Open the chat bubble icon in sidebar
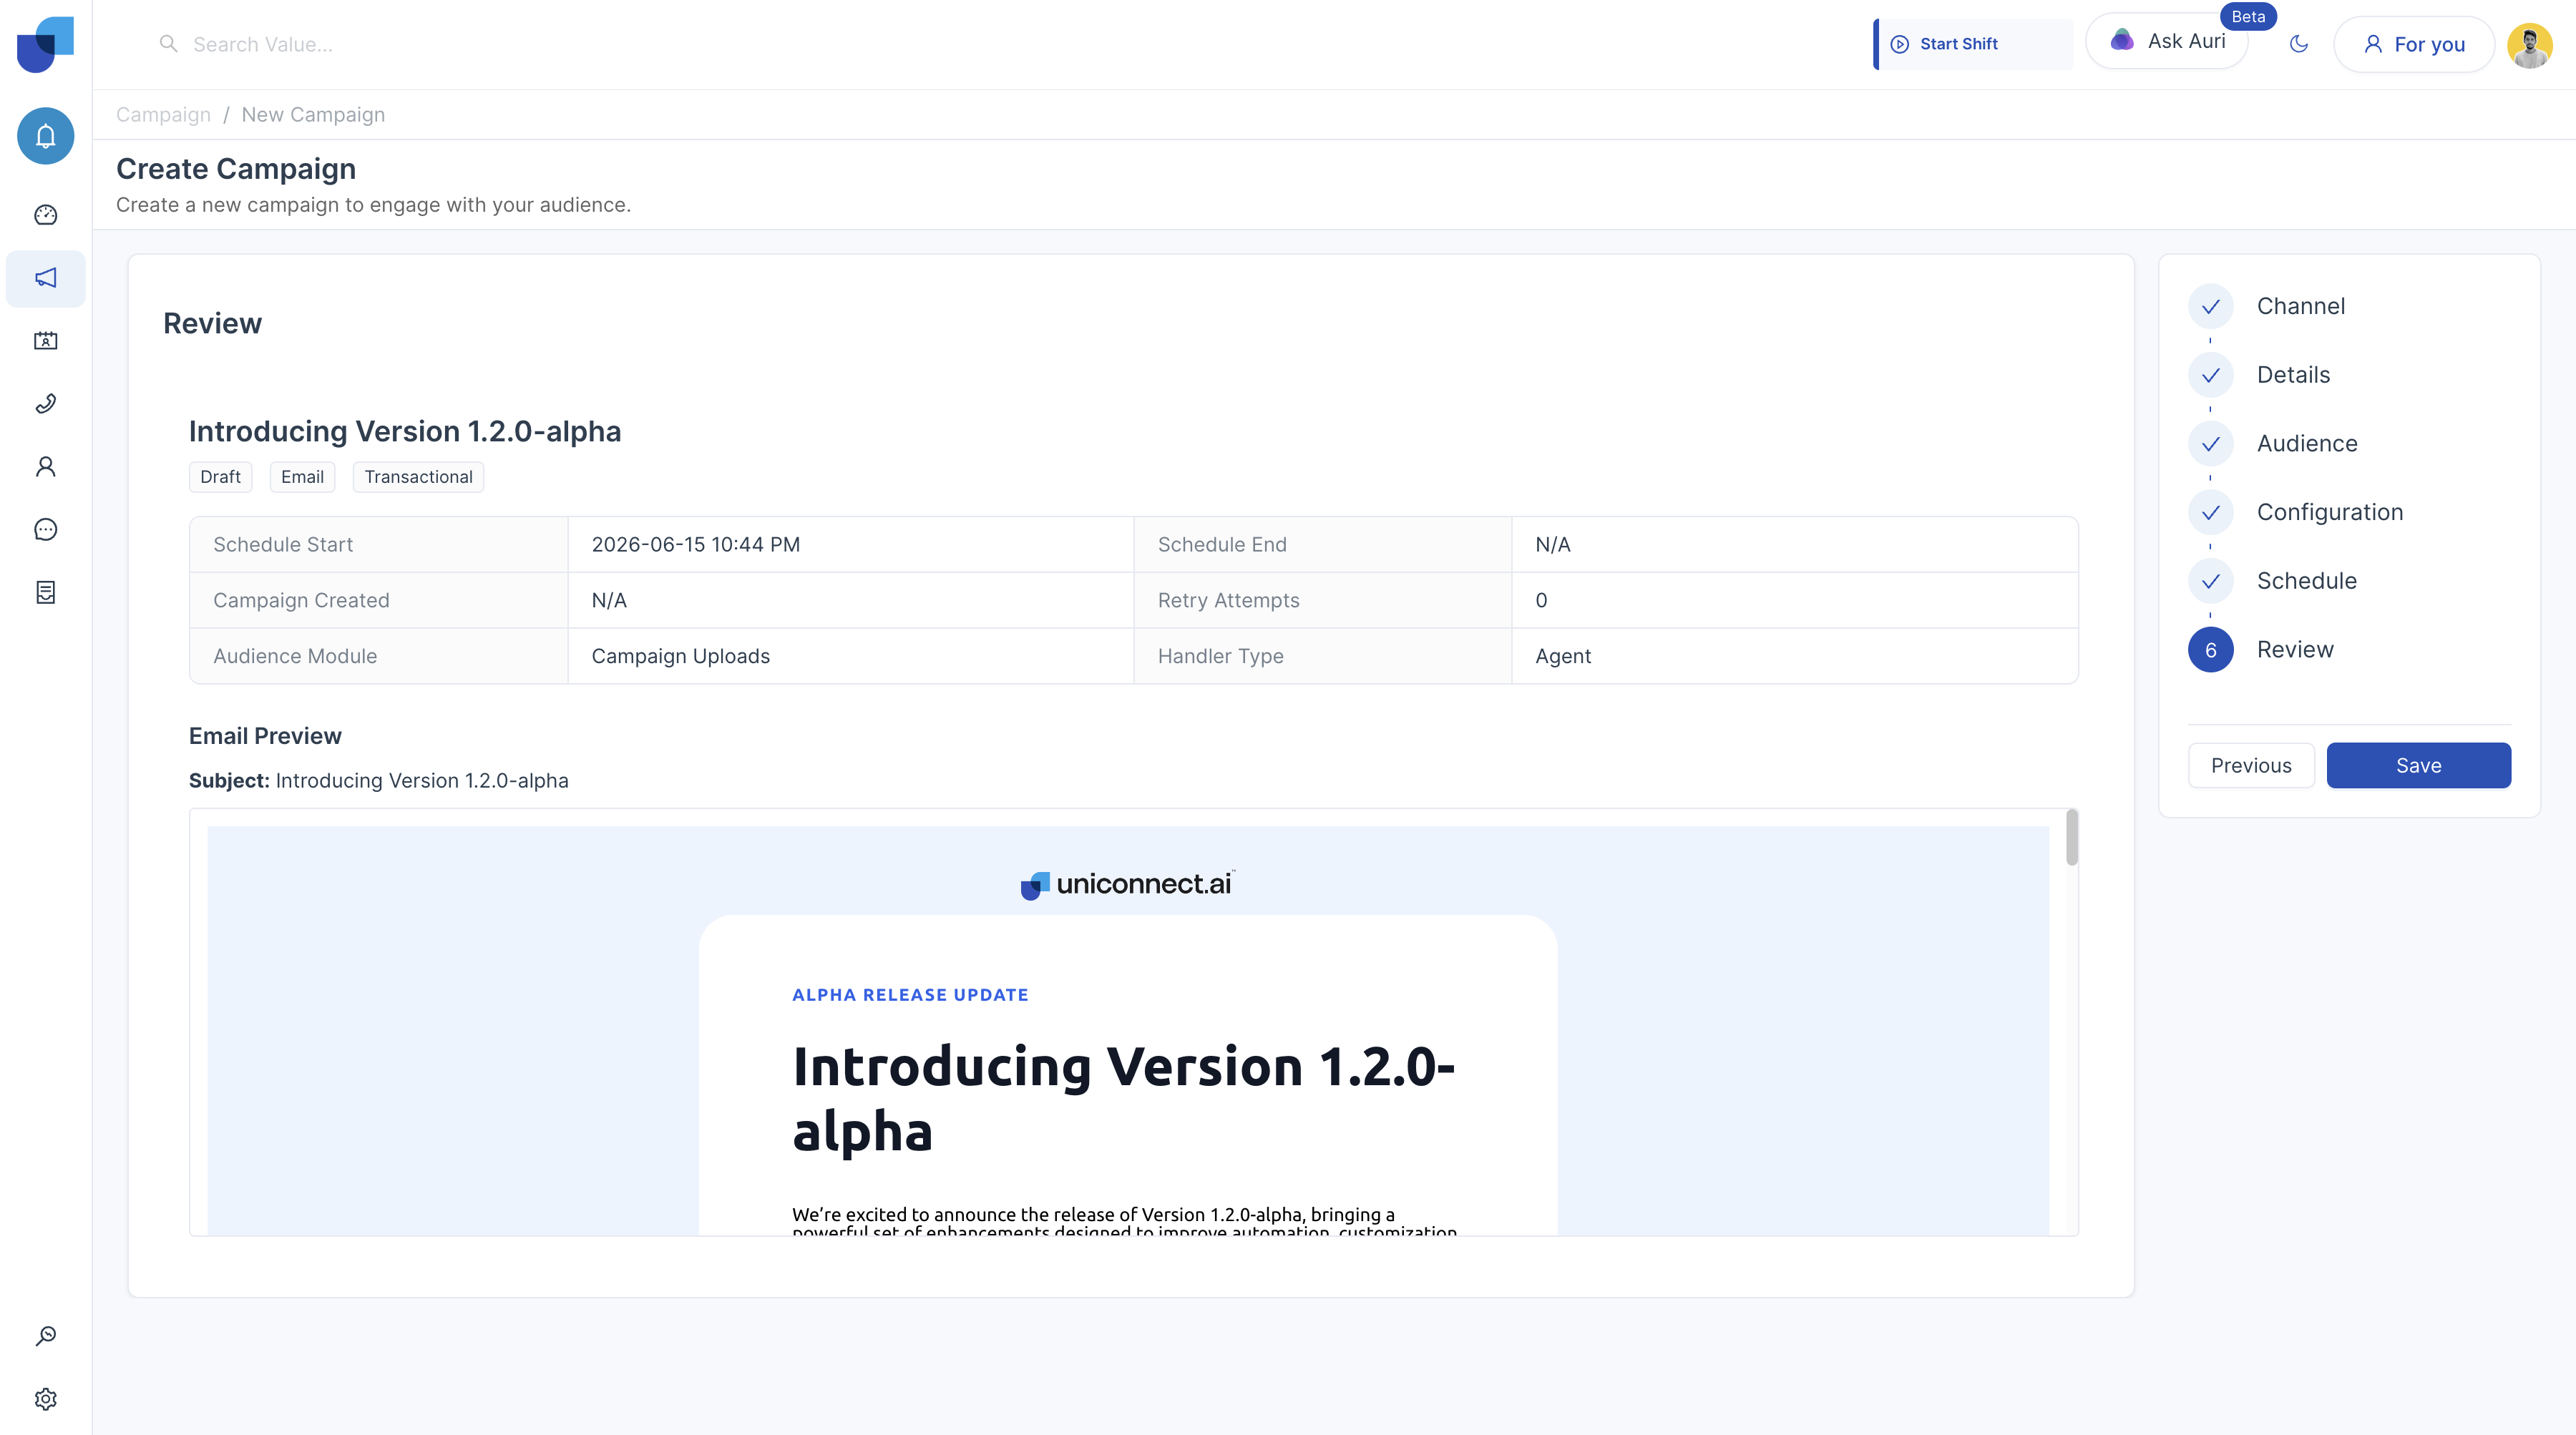 [x=46, y=530]
